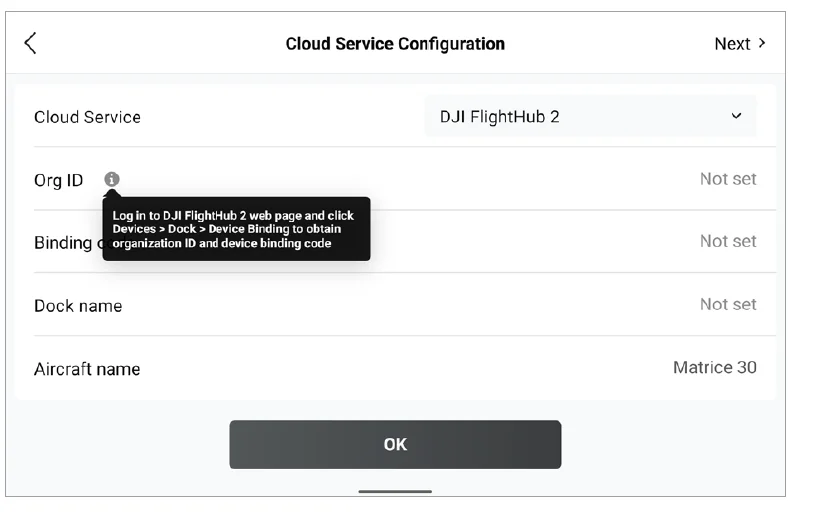This screenshot has height=514, width=813.
Task: Click the Cloud Service Configuration title
Action: (x=395, y=44)
